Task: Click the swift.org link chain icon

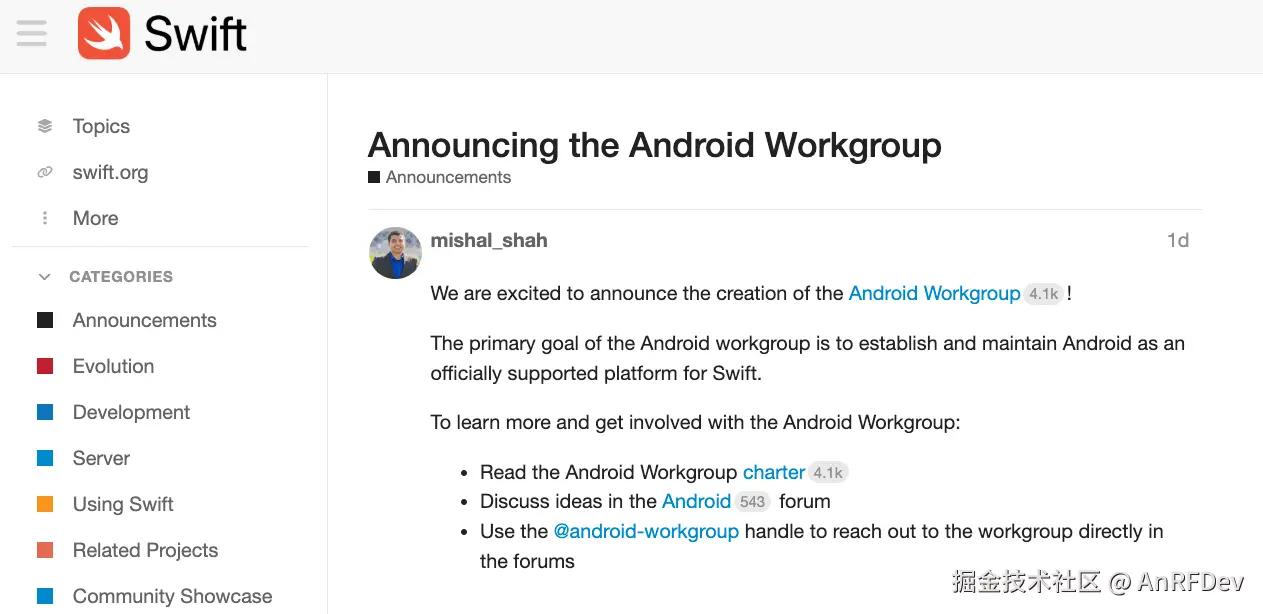Action: coord(45,172)
